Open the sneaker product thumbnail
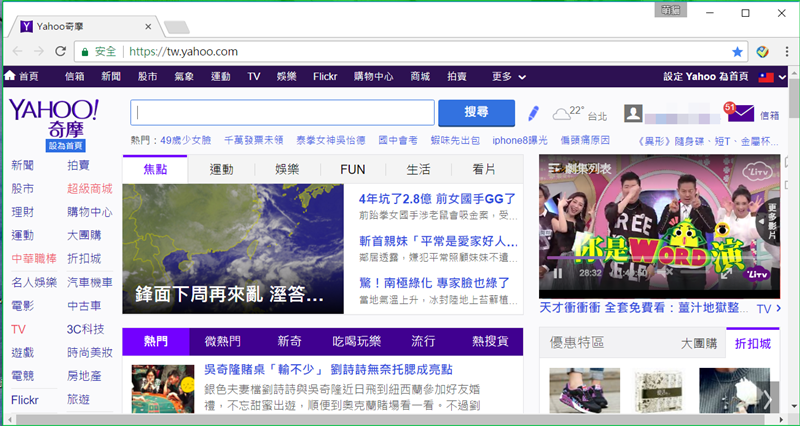Viewport: 800px width, 426px height. pyautogui.click(x=585, y=391)
